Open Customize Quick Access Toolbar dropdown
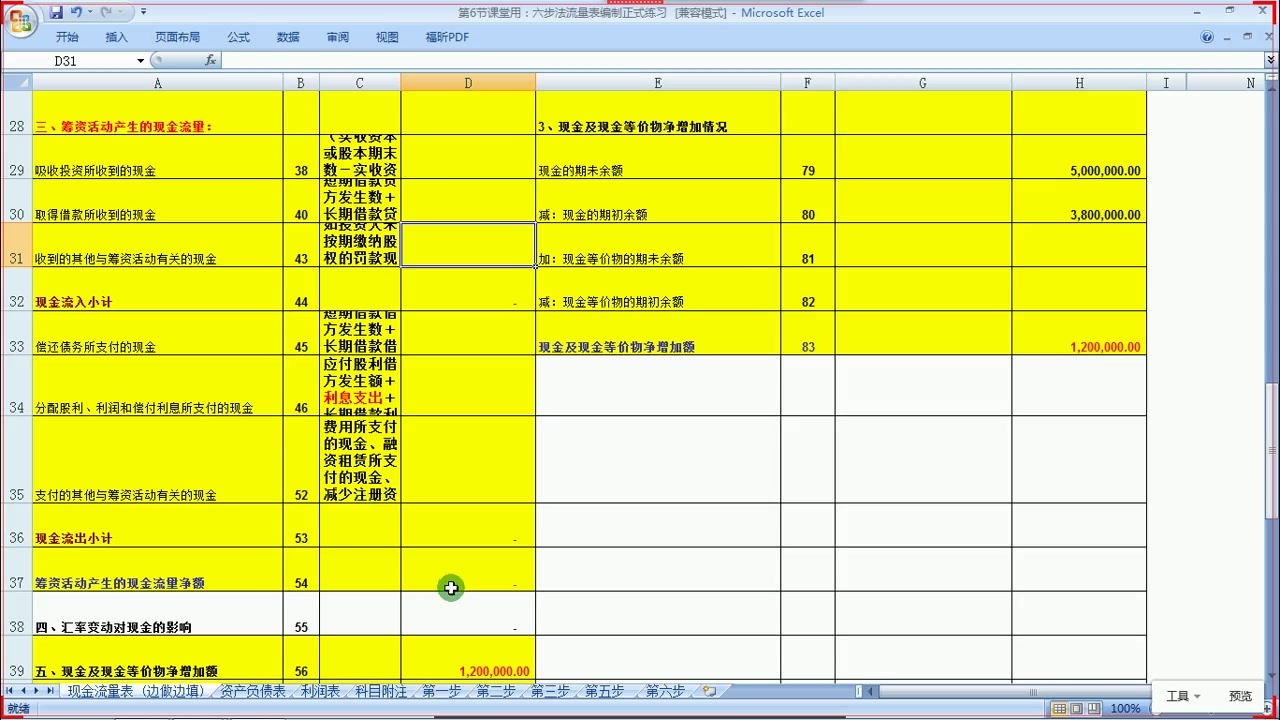 pos(143,12)
